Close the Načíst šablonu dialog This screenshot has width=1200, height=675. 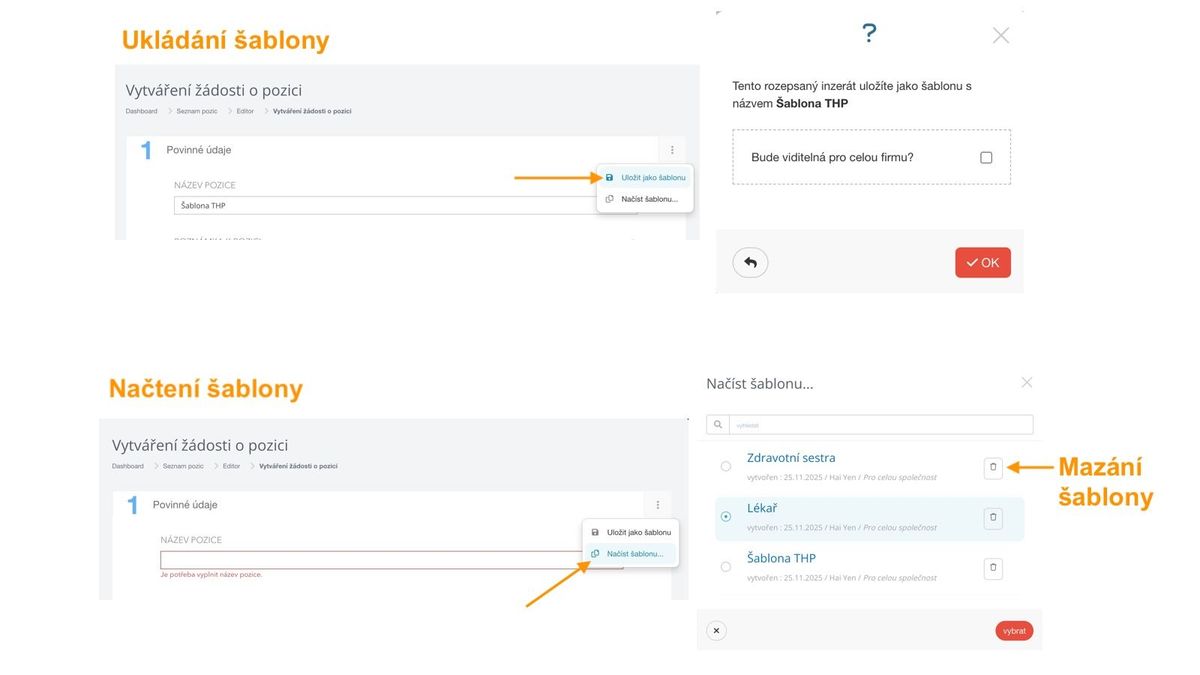[1026, 382]
